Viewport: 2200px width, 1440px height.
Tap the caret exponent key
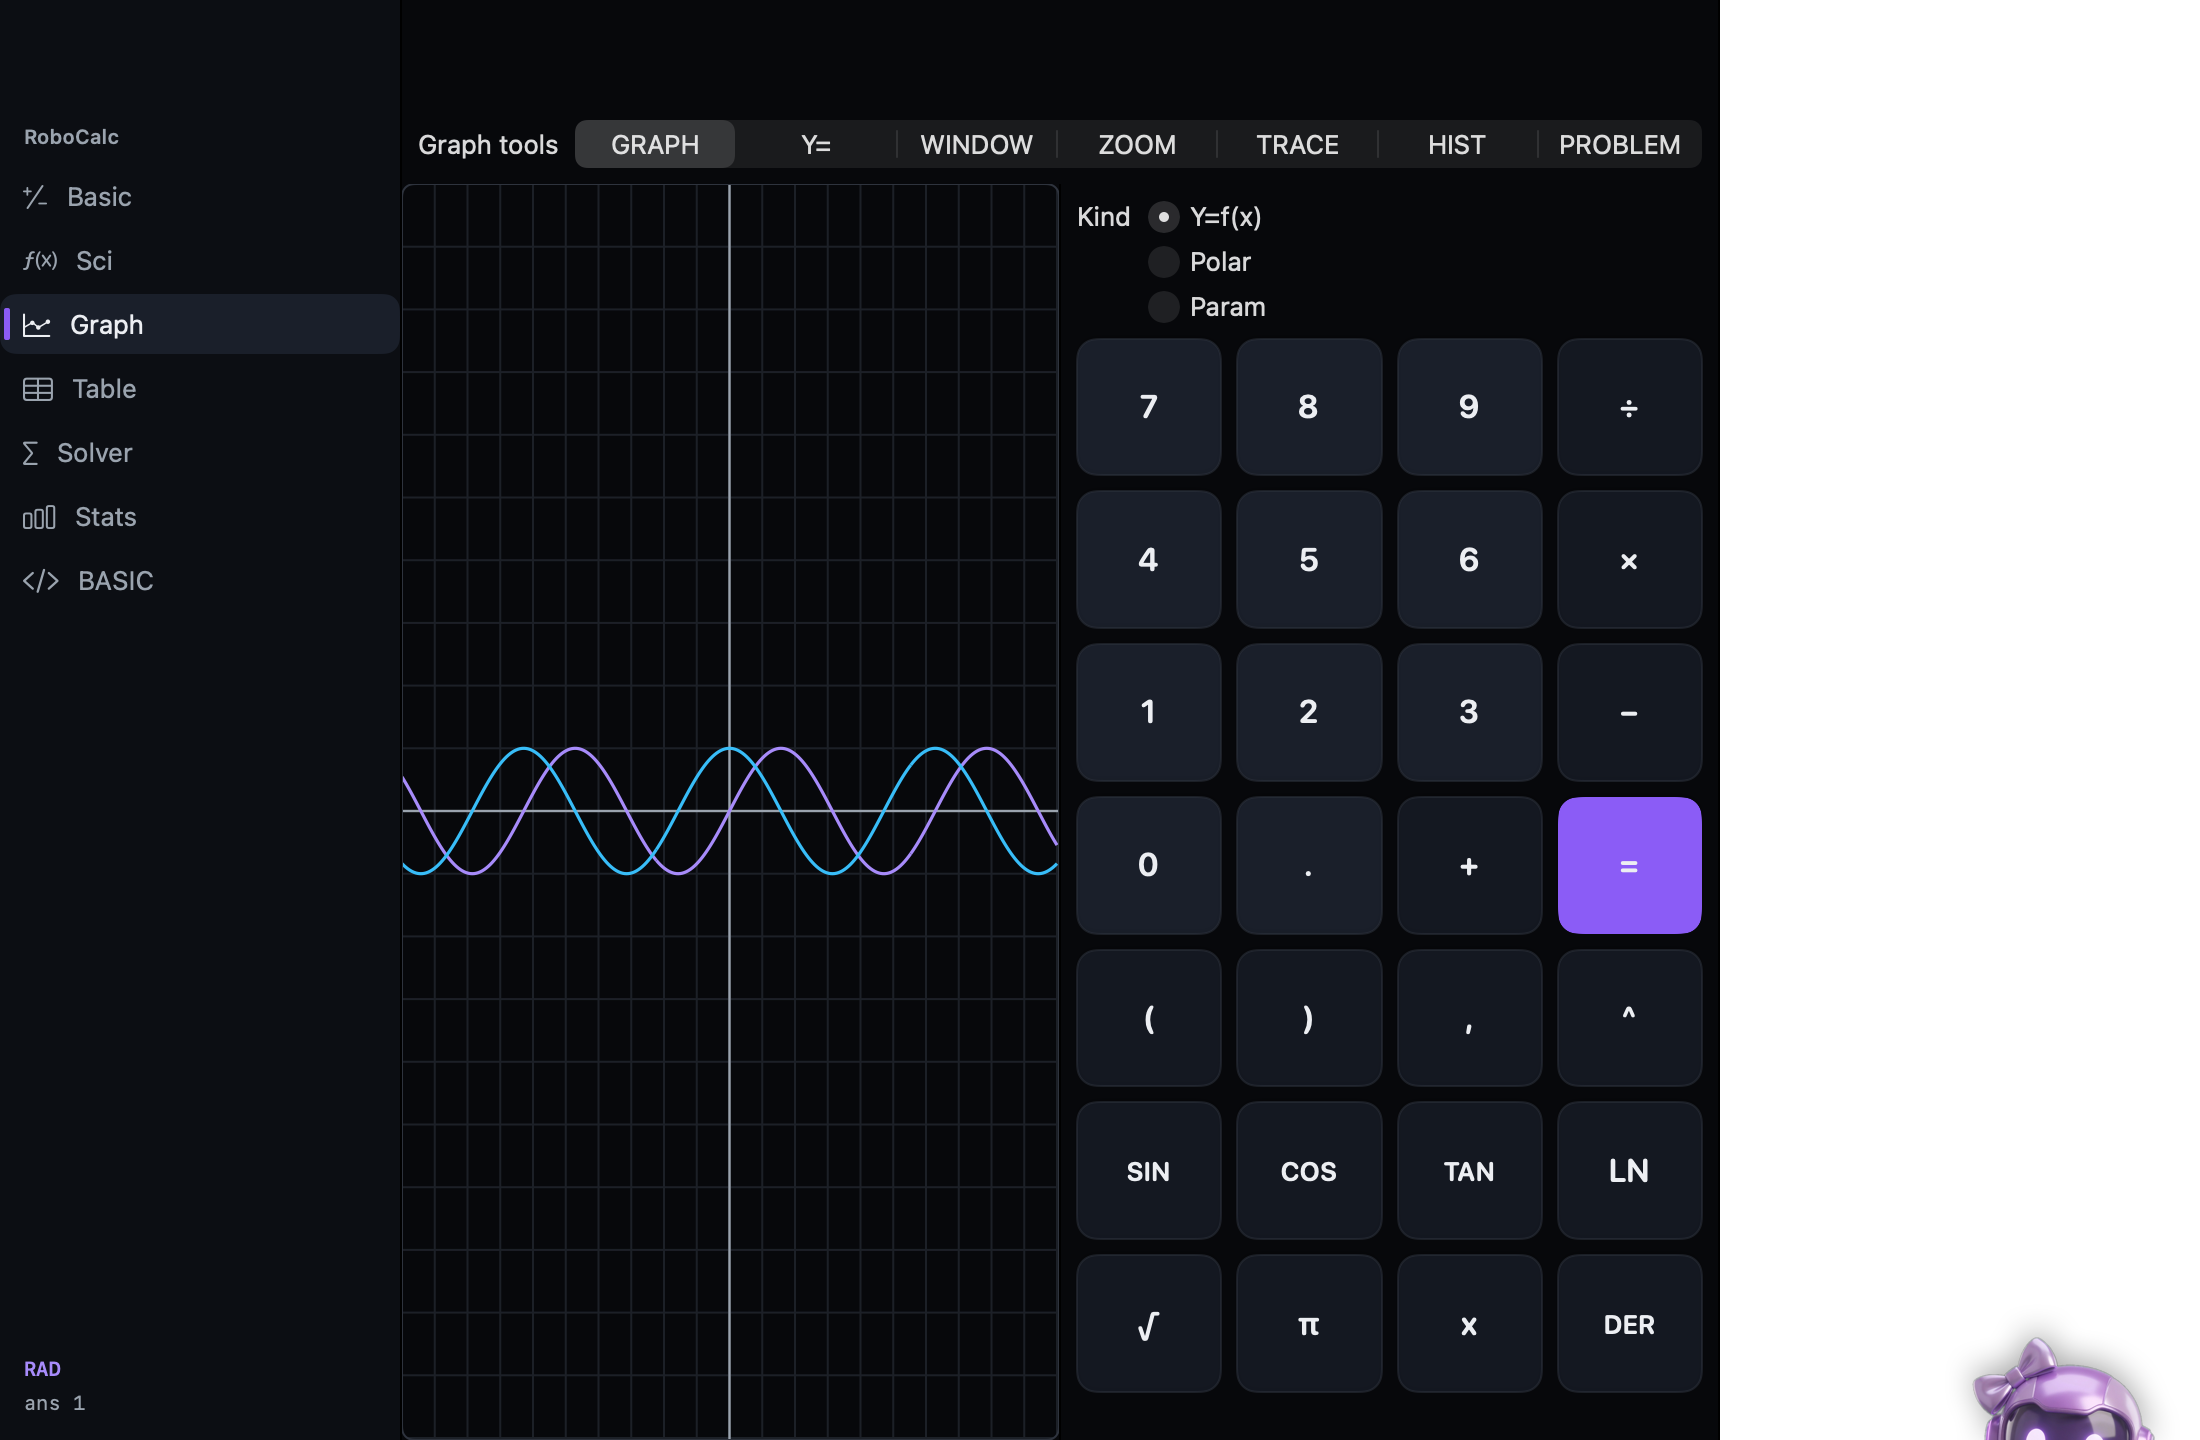[x=1629, y=1018]
